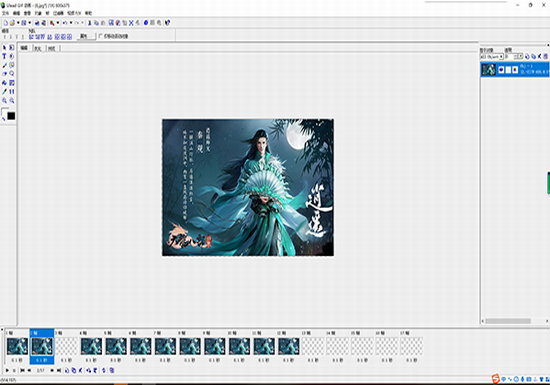Select the arrow pick tool
Image resolution: width=550 pixels, height=385 pixels.
coord(4,47)
